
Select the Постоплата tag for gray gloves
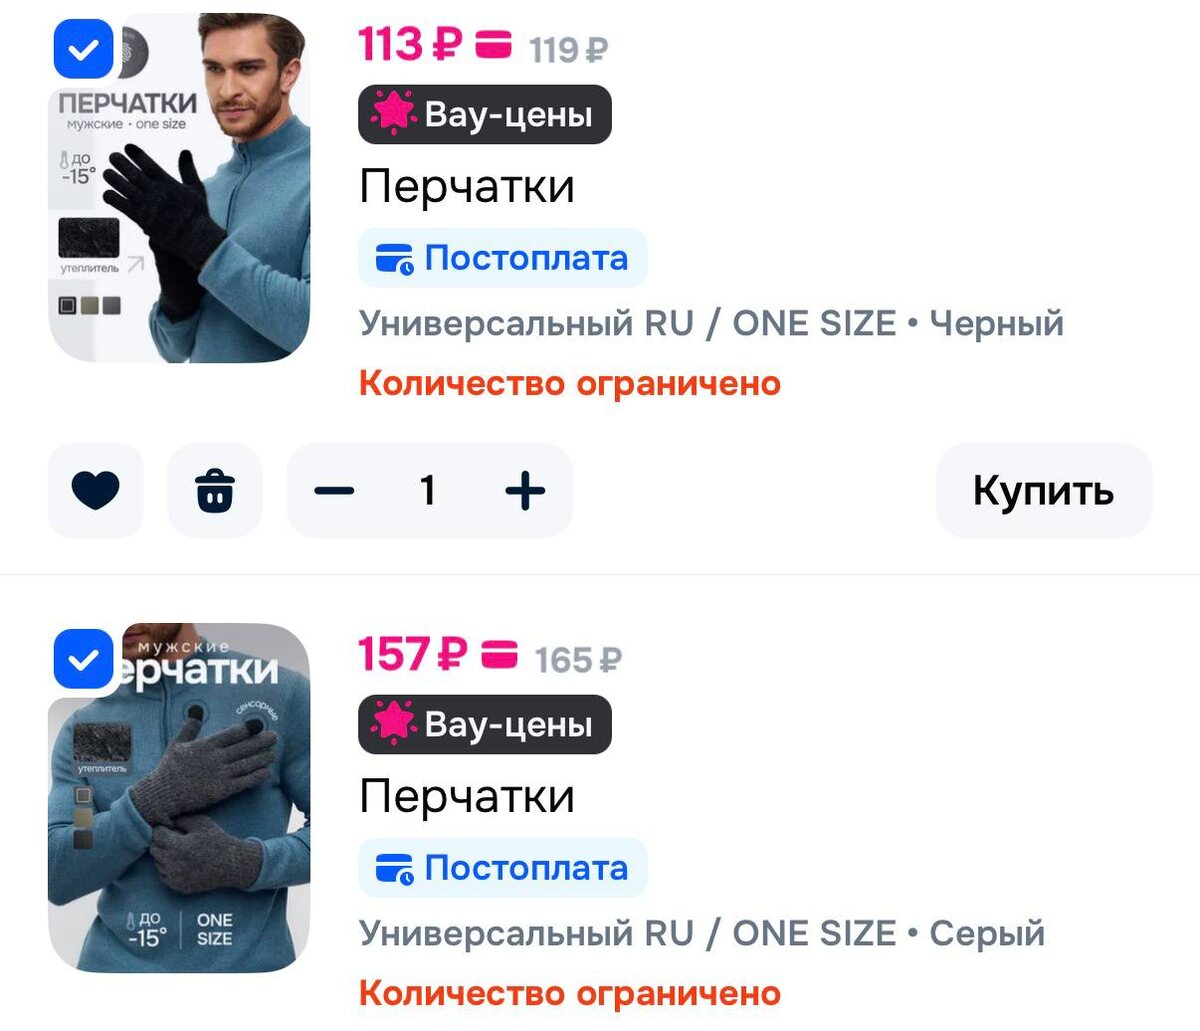click(x=503, y=868)
